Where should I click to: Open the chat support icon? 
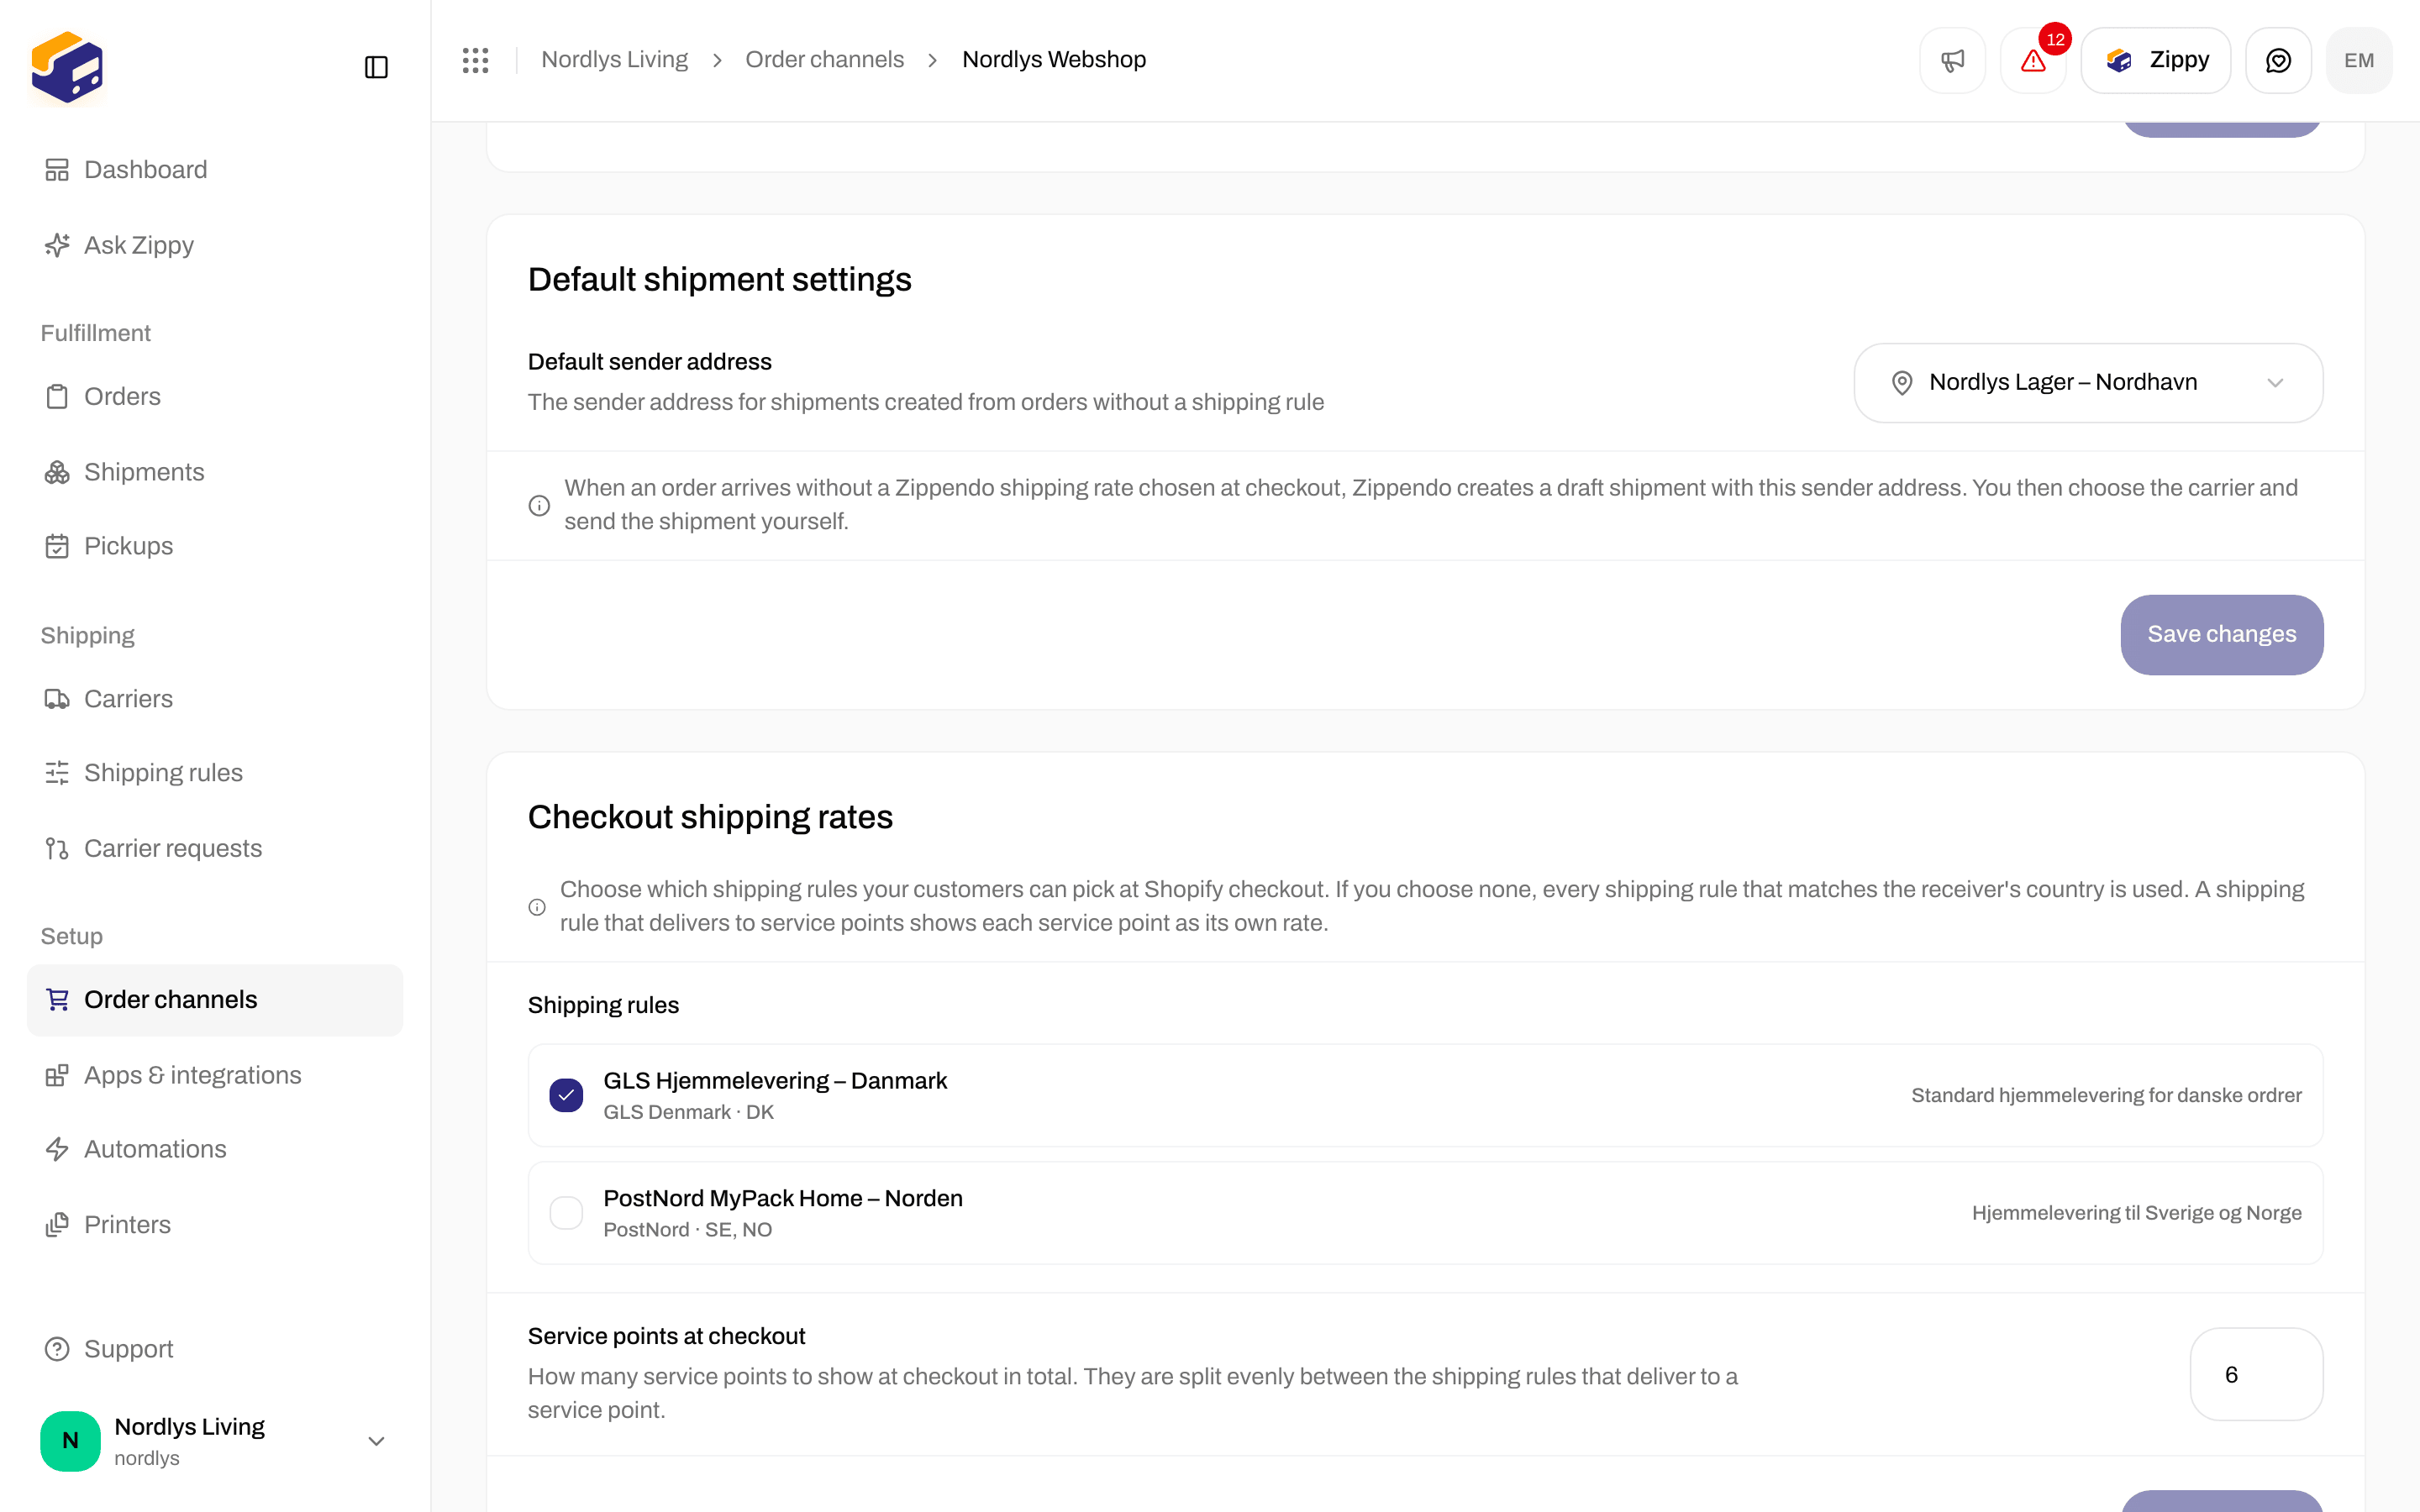tap(2278, 60)
